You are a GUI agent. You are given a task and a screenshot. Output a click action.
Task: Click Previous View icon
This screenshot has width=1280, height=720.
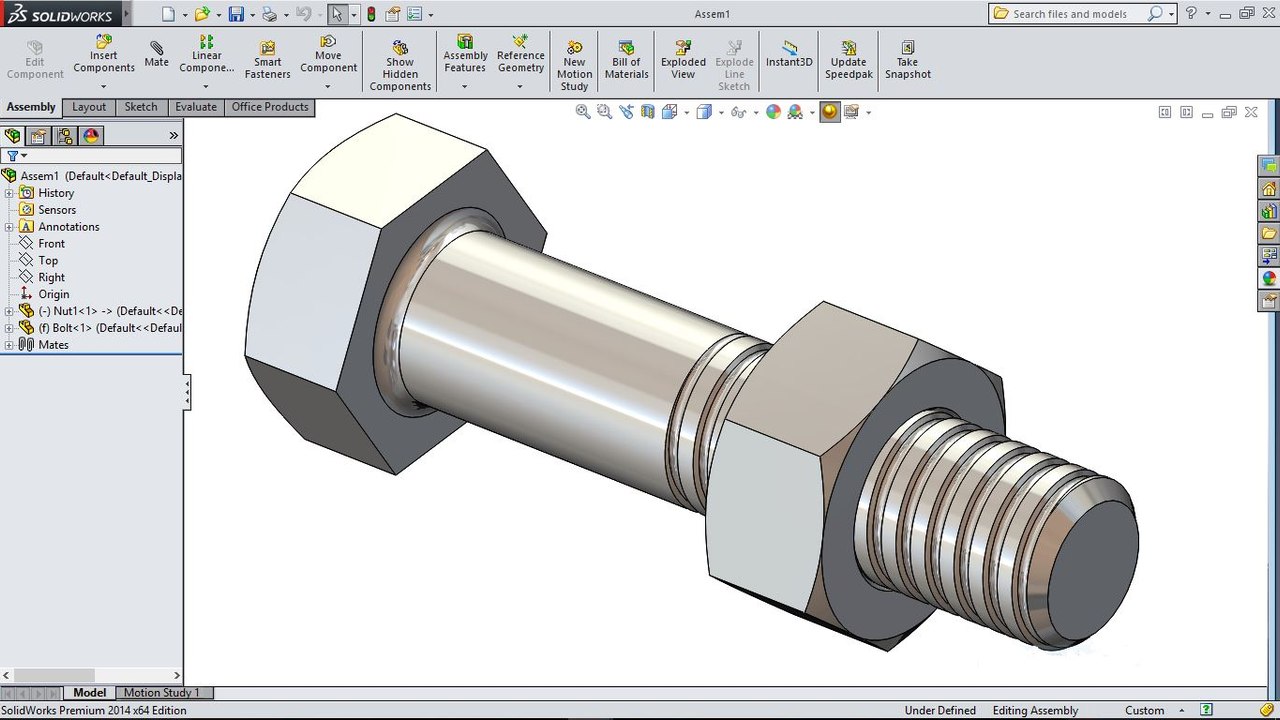pos(627,112)
